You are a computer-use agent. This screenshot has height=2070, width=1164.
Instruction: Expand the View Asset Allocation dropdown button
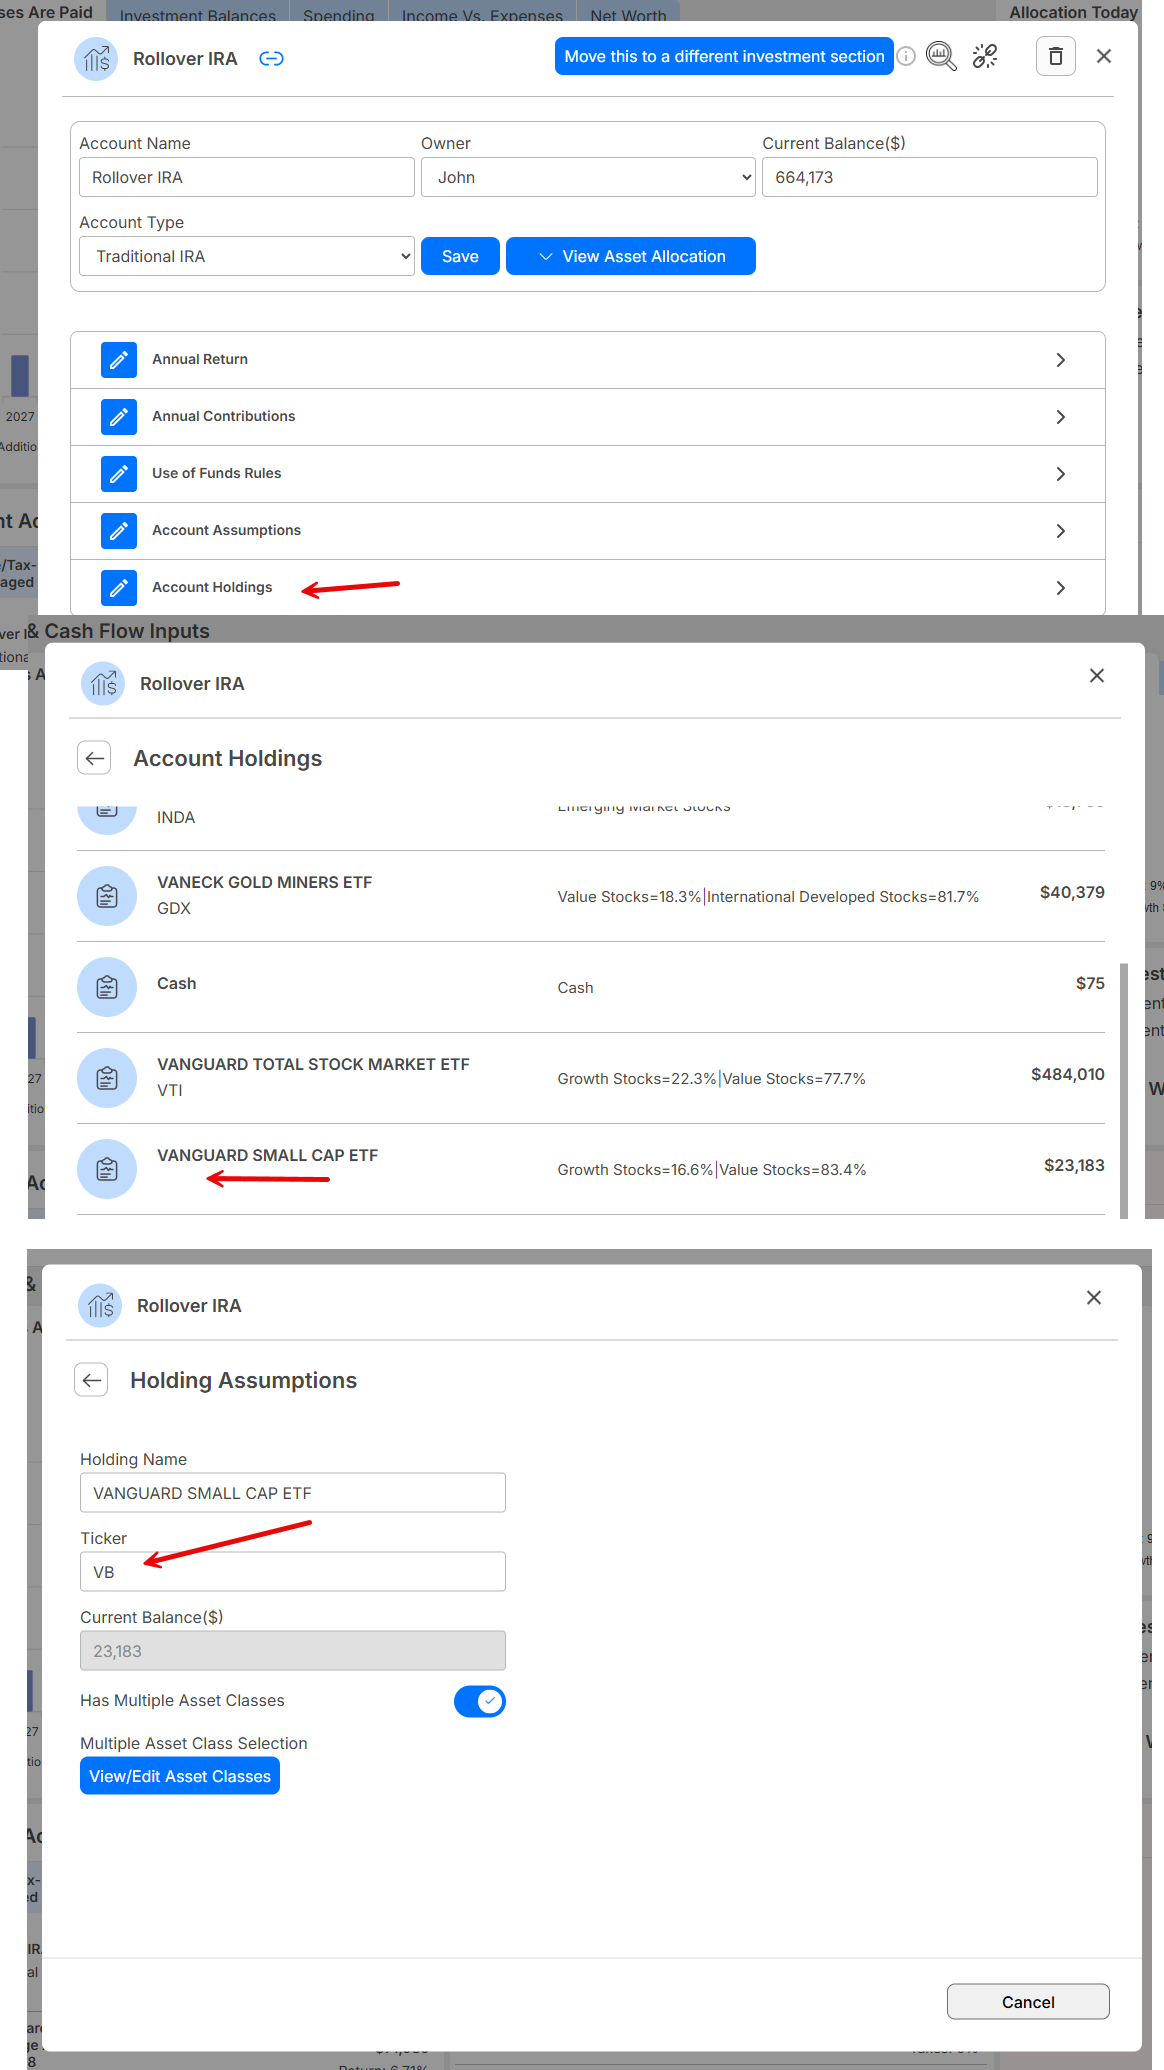tap(631, 256)
